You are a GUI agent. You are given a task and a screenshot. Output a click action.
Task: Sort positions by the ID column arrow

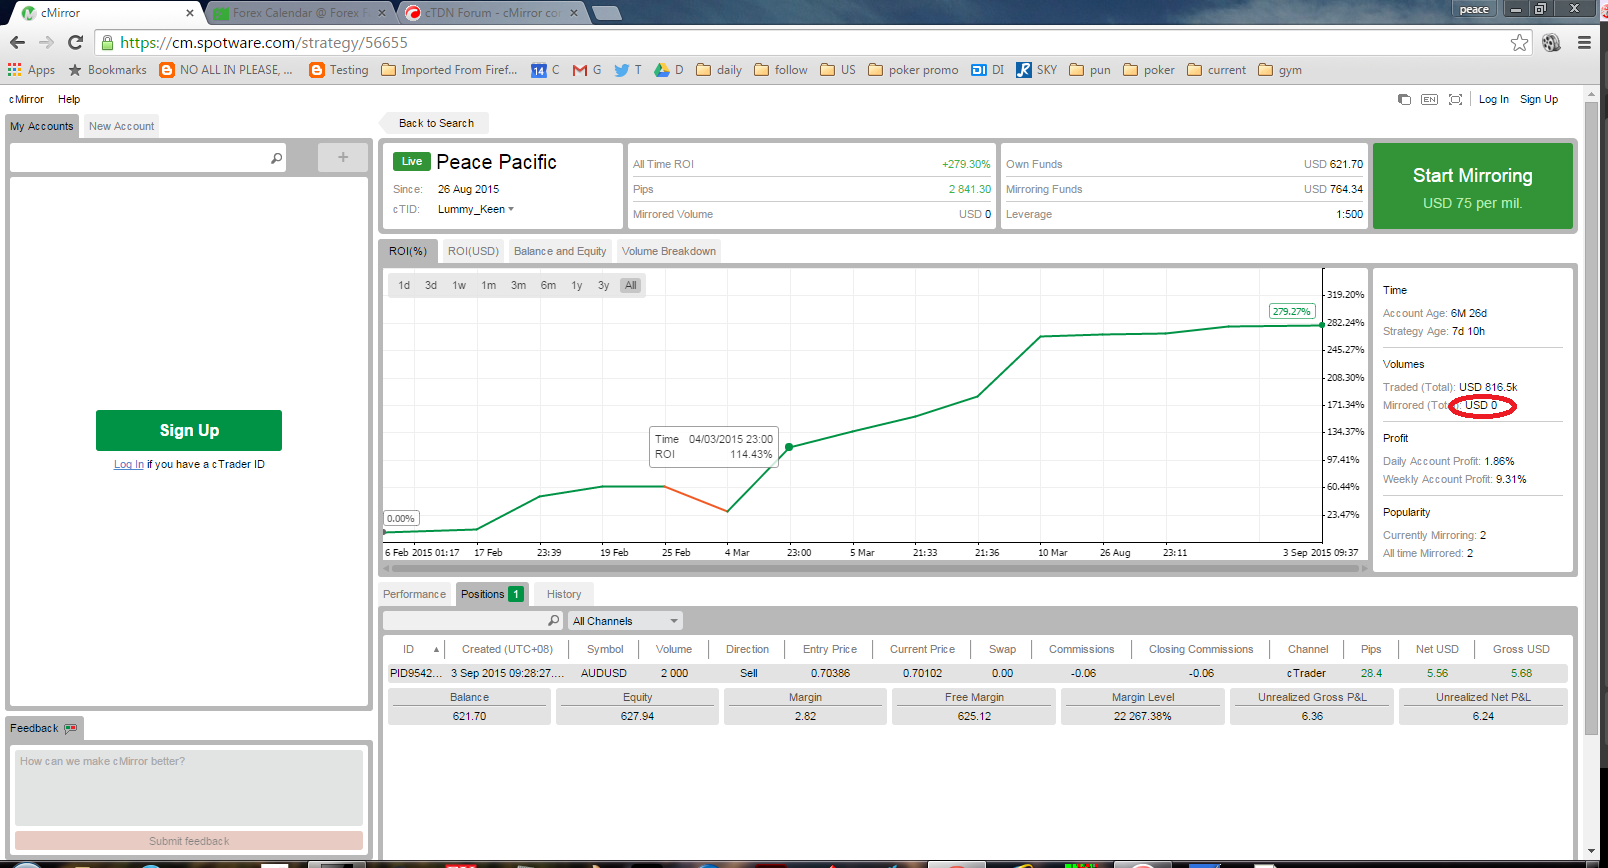[x=436, y=650]
